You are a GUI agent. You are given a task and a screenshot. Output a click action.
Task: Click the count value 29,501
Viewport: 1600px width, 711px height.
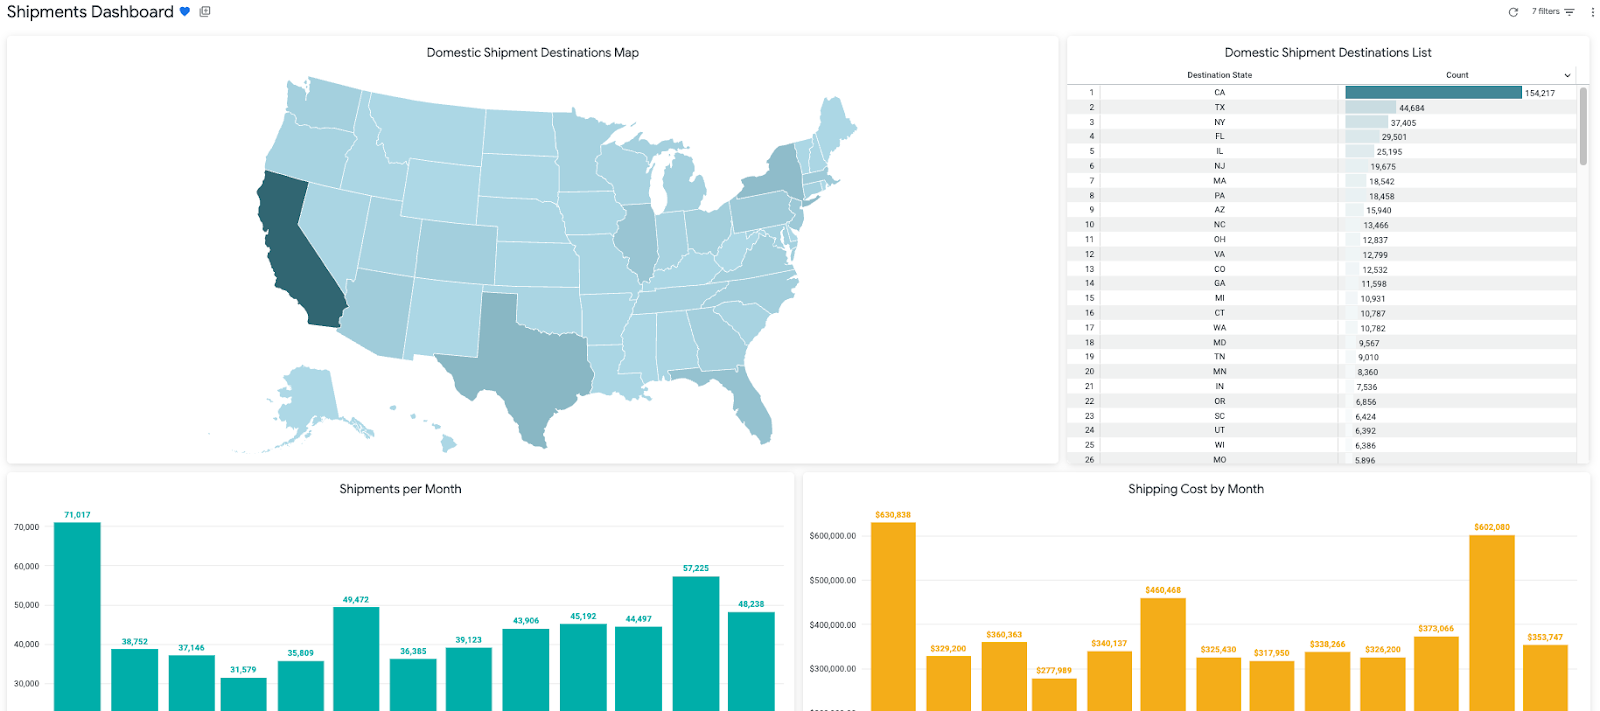[1394, 137]
